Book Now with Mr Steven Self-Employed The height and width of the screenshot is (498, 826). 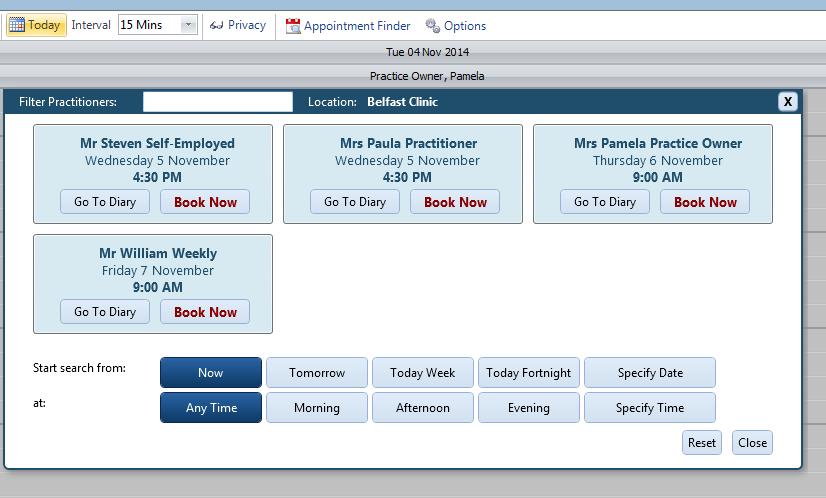[x=205, y=202]
